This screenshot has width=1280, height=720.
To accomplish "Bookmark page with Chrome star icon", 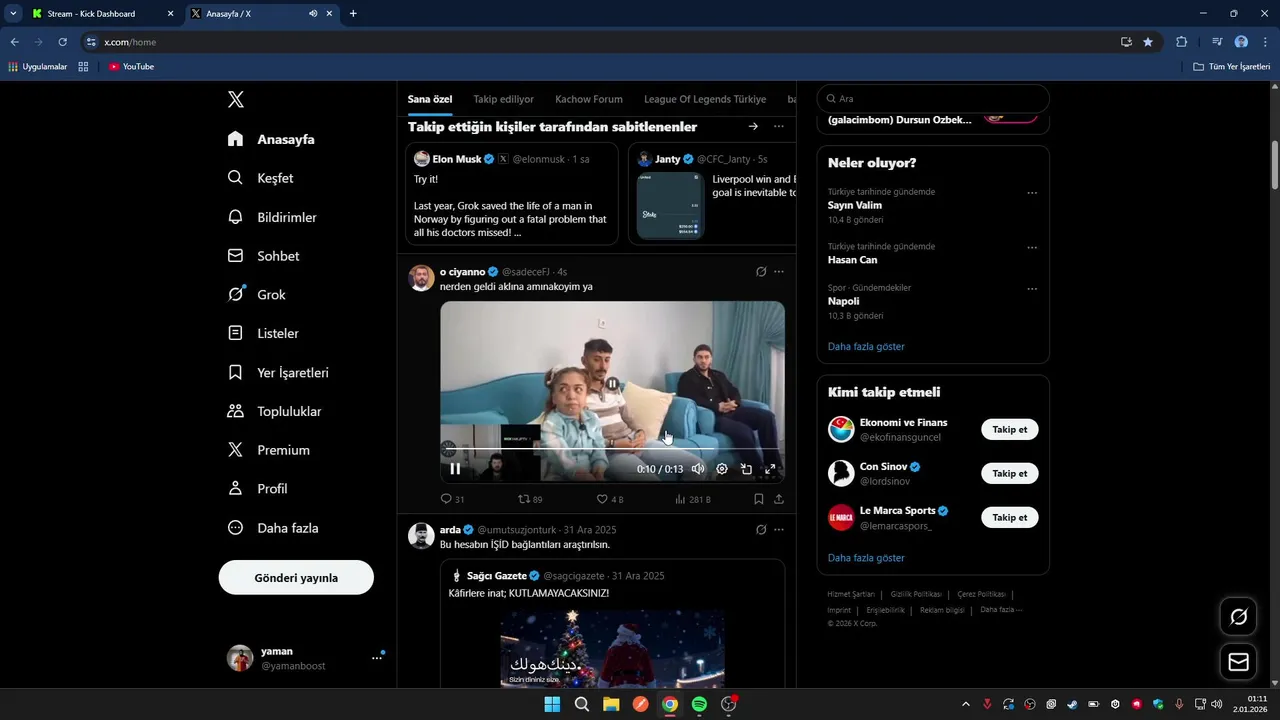I will point(1148,42).
